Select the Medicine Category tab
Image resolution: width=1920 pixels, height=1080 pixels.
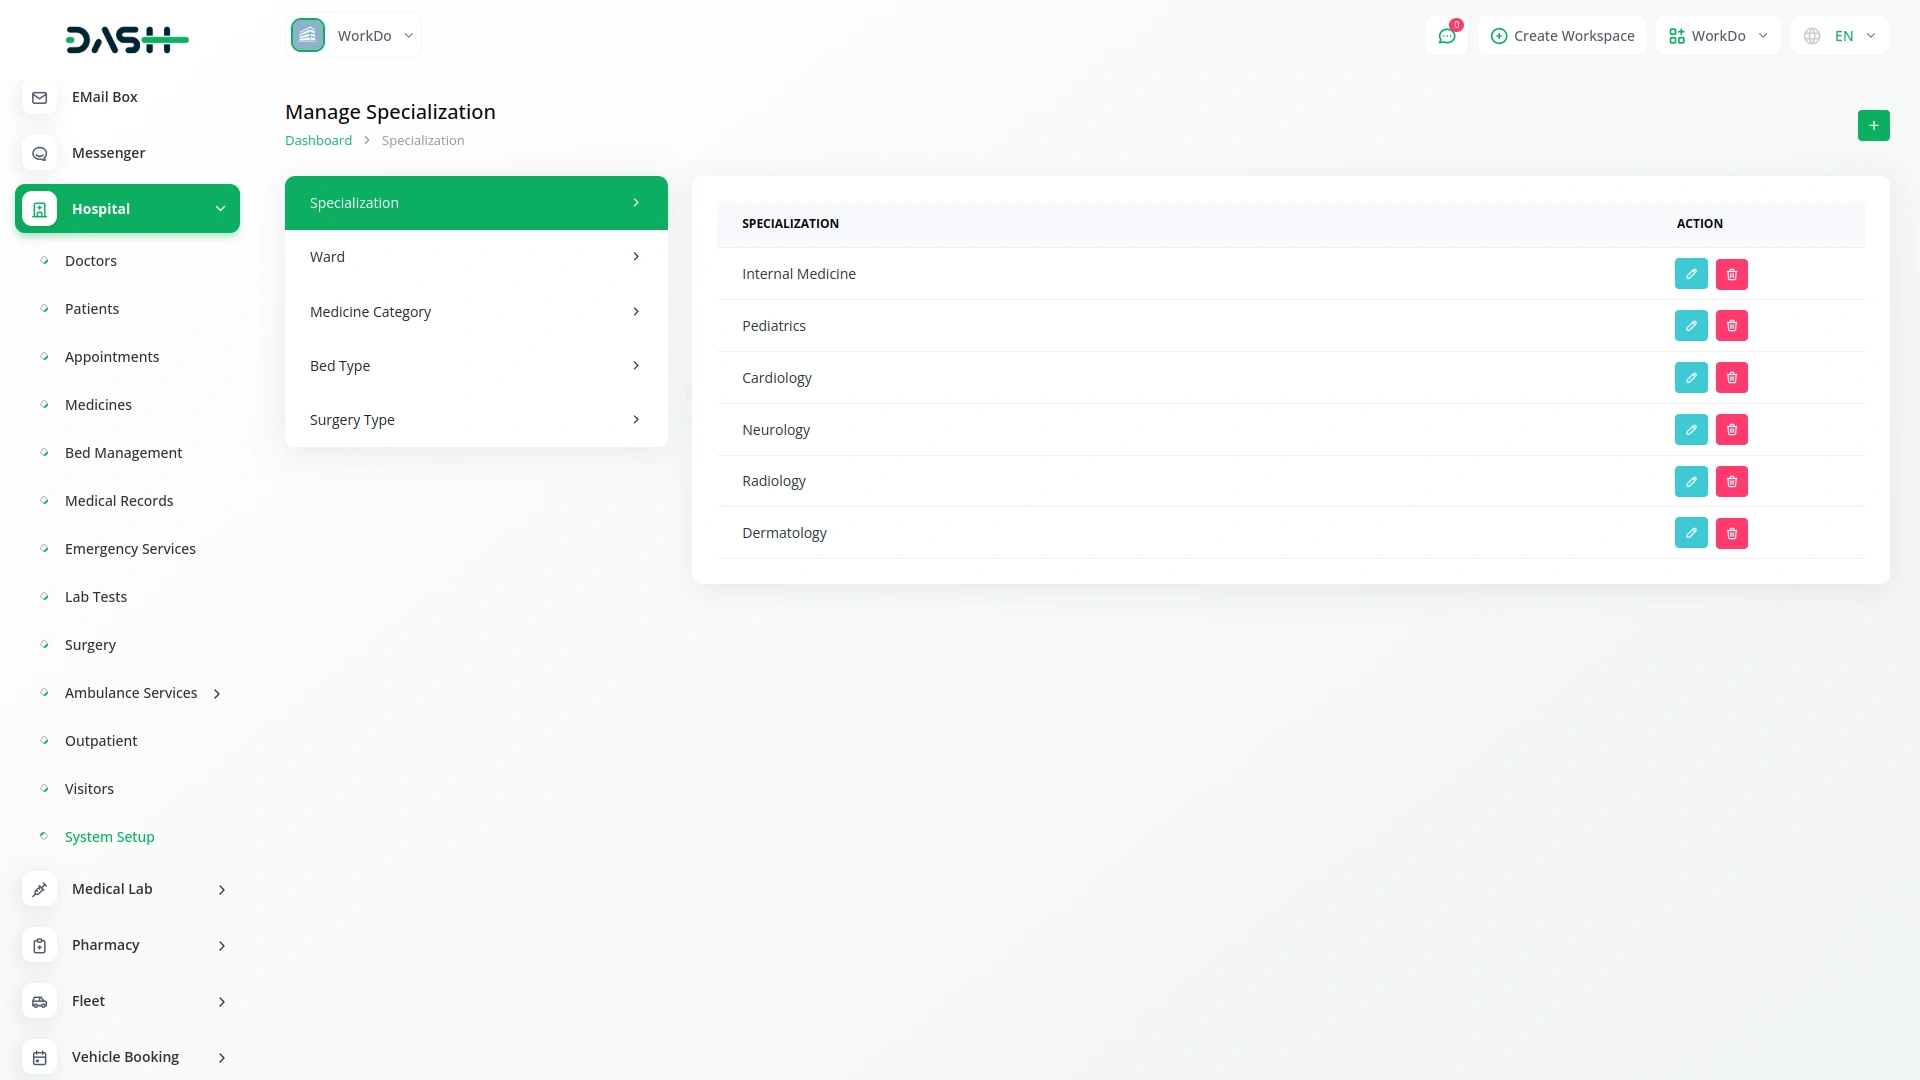tap(476, 312)
